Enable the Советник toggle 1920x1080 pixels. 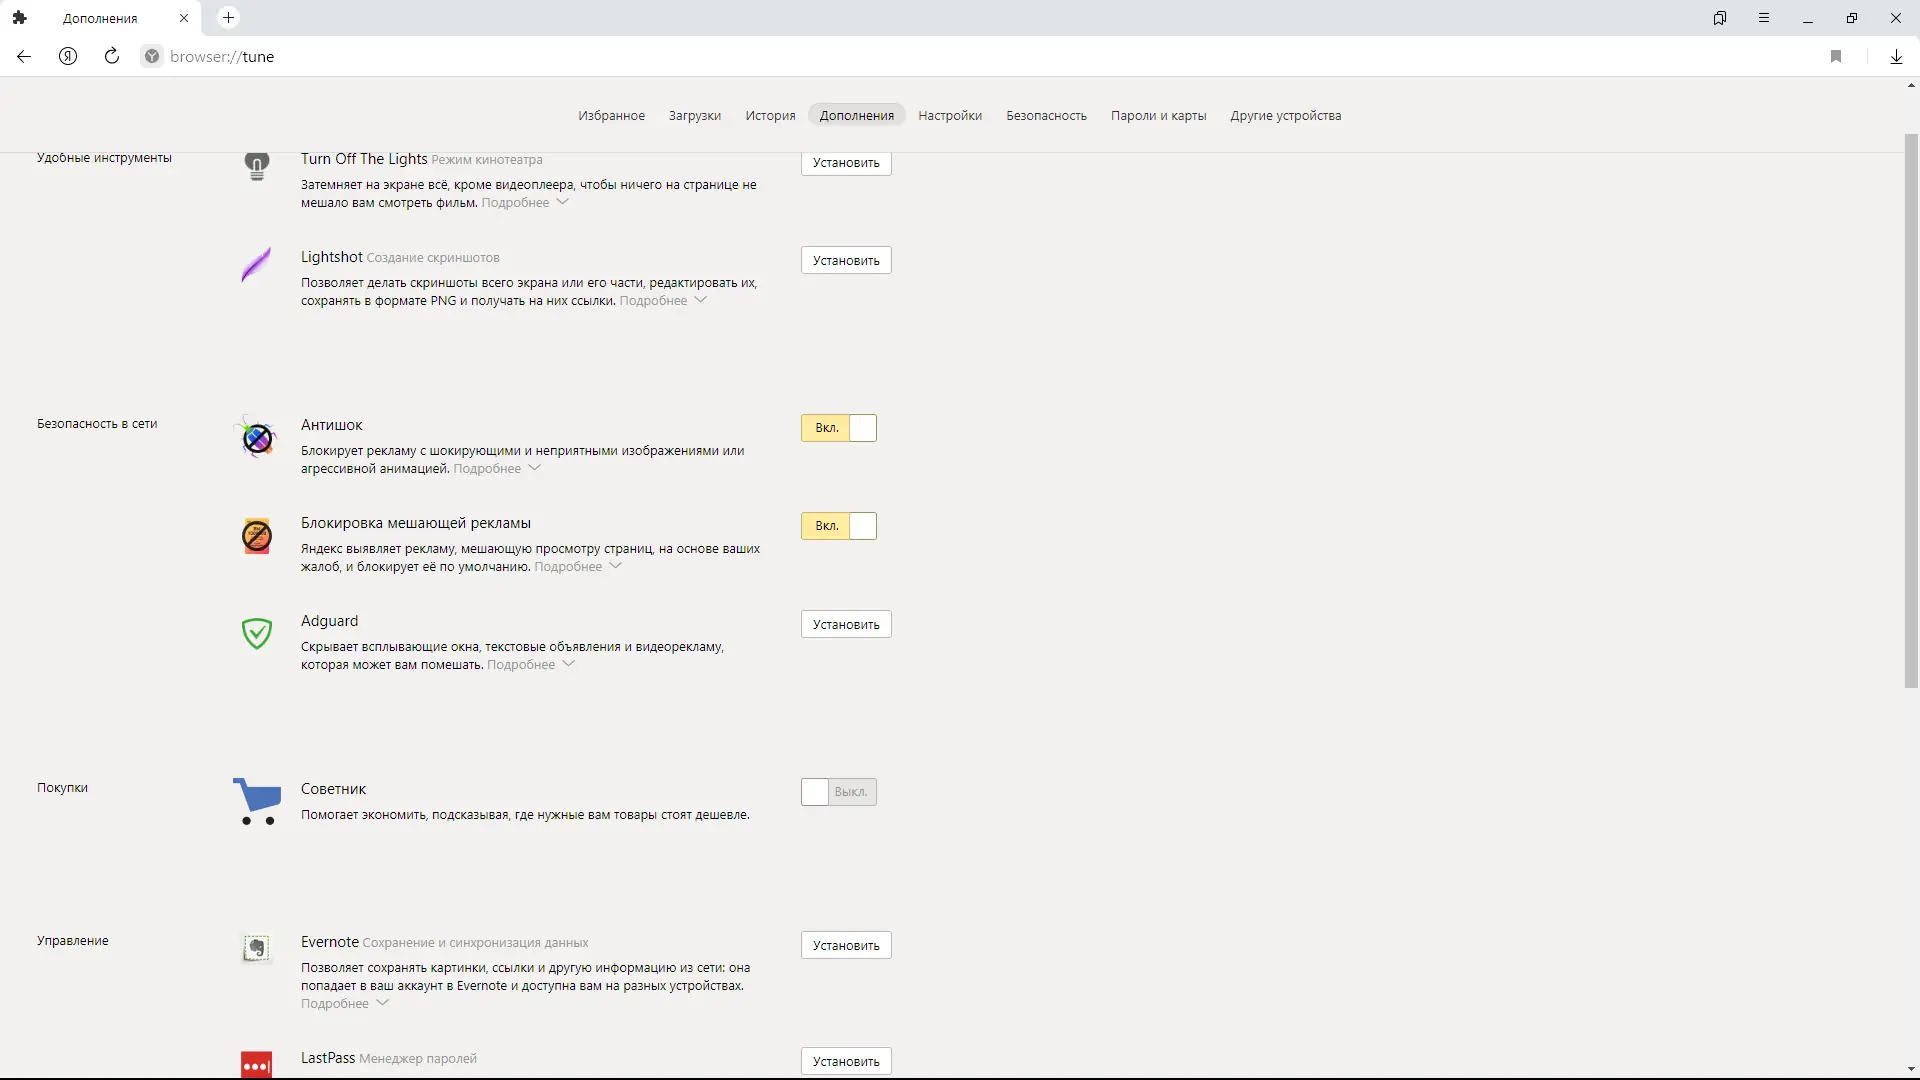click(x=839, y=792)
